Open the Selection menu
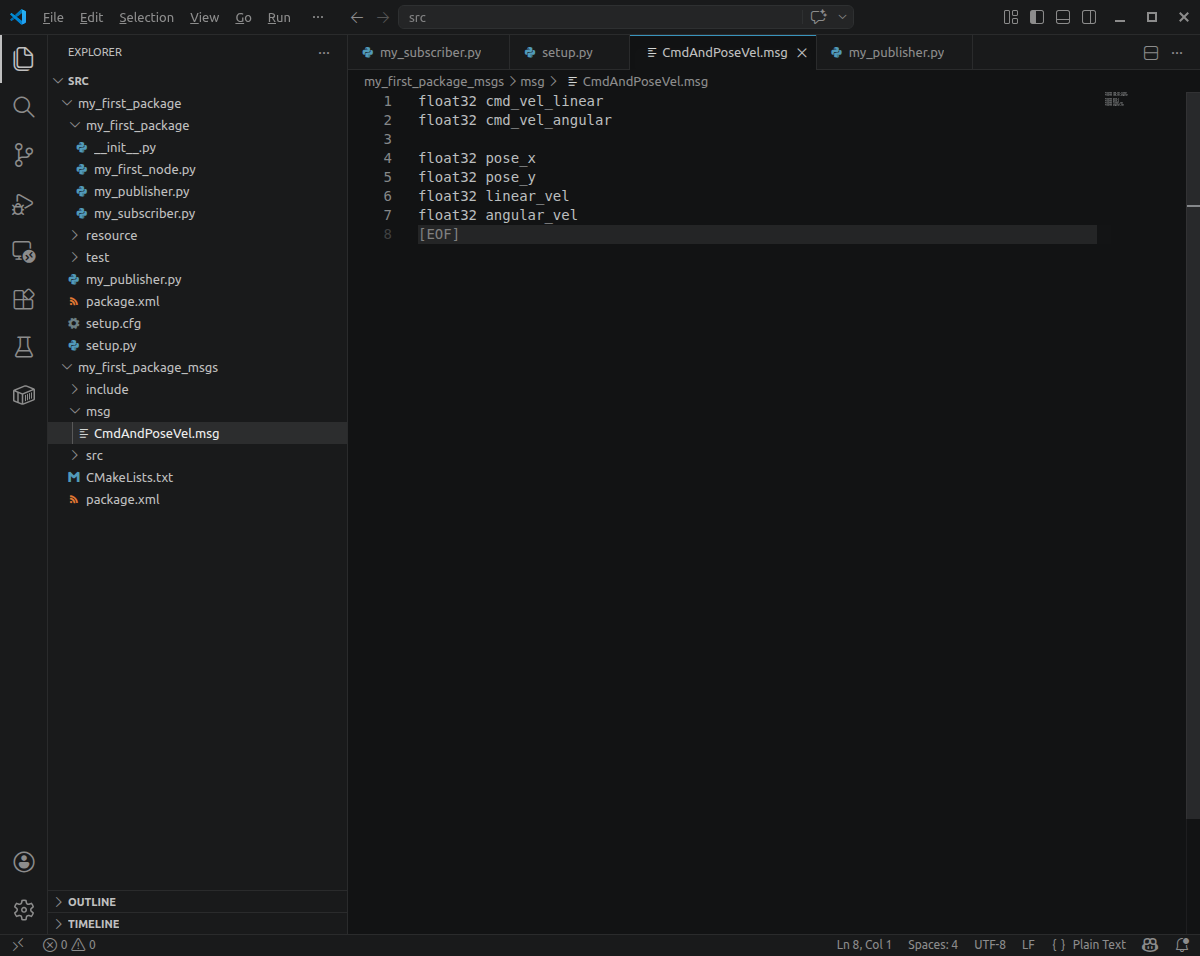 [146, 17]
